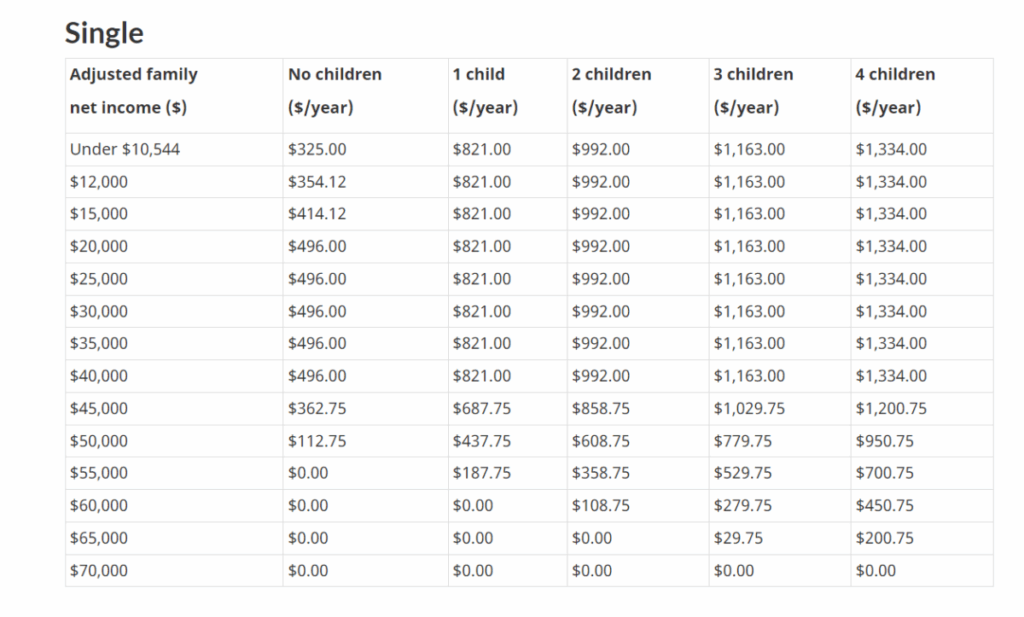The height and width of the screenshot is (617, 1024).
Task: Click the $187.75 cell
Action: tap(481, 473)
